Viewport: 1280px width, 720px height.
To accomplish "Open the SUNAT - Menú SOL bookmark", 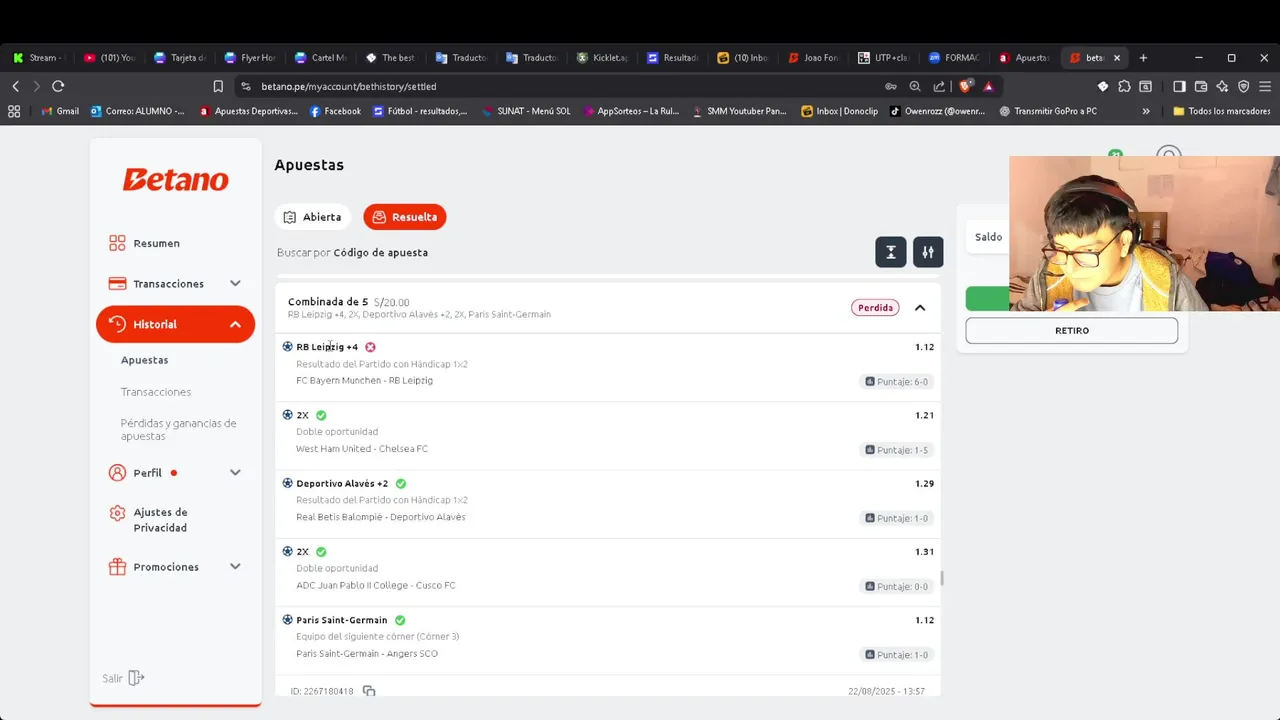I will (x=525, y=111).
